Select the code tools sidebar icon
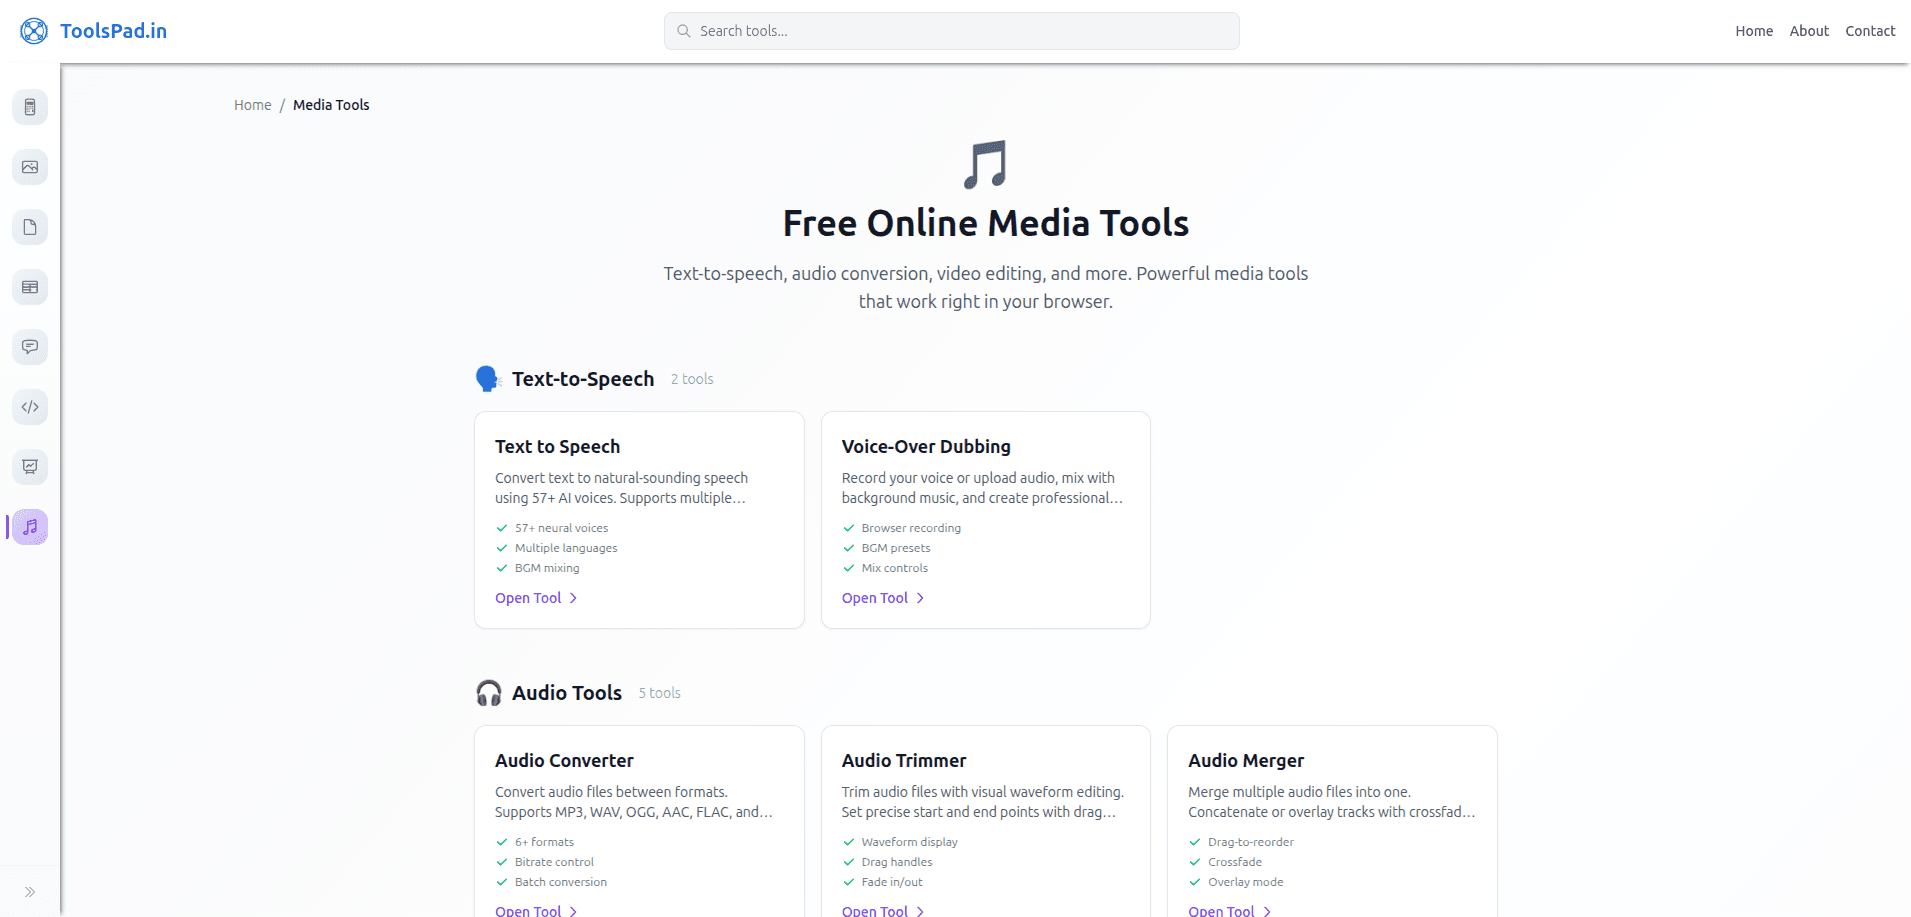Viewport: 1911px width, 917px height. tap(30, 407)
